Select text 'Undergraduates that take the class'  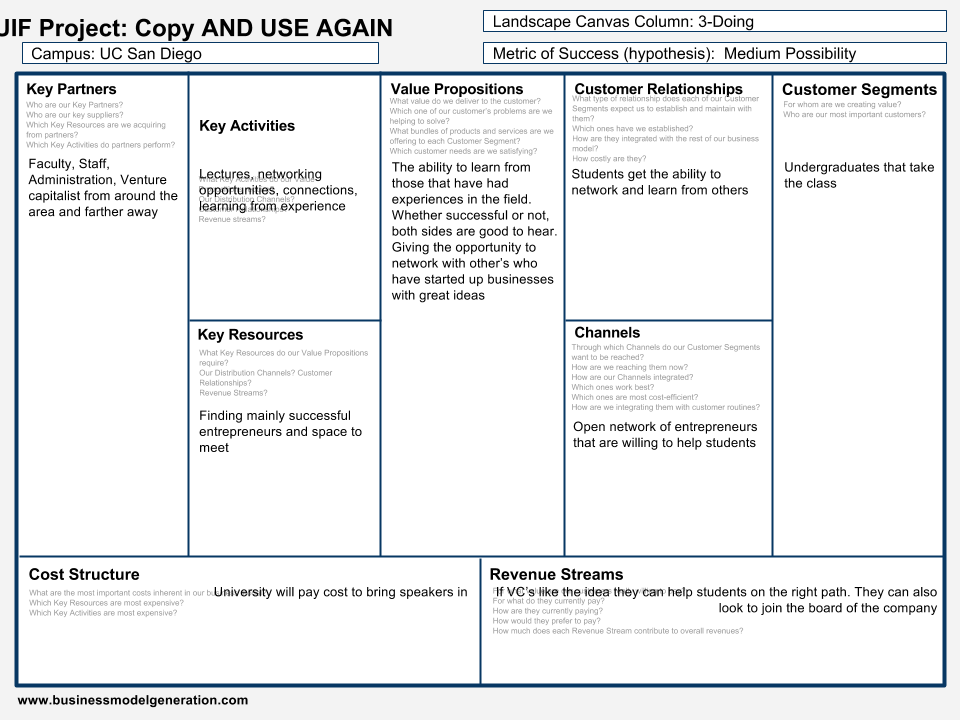pos(859,175)
